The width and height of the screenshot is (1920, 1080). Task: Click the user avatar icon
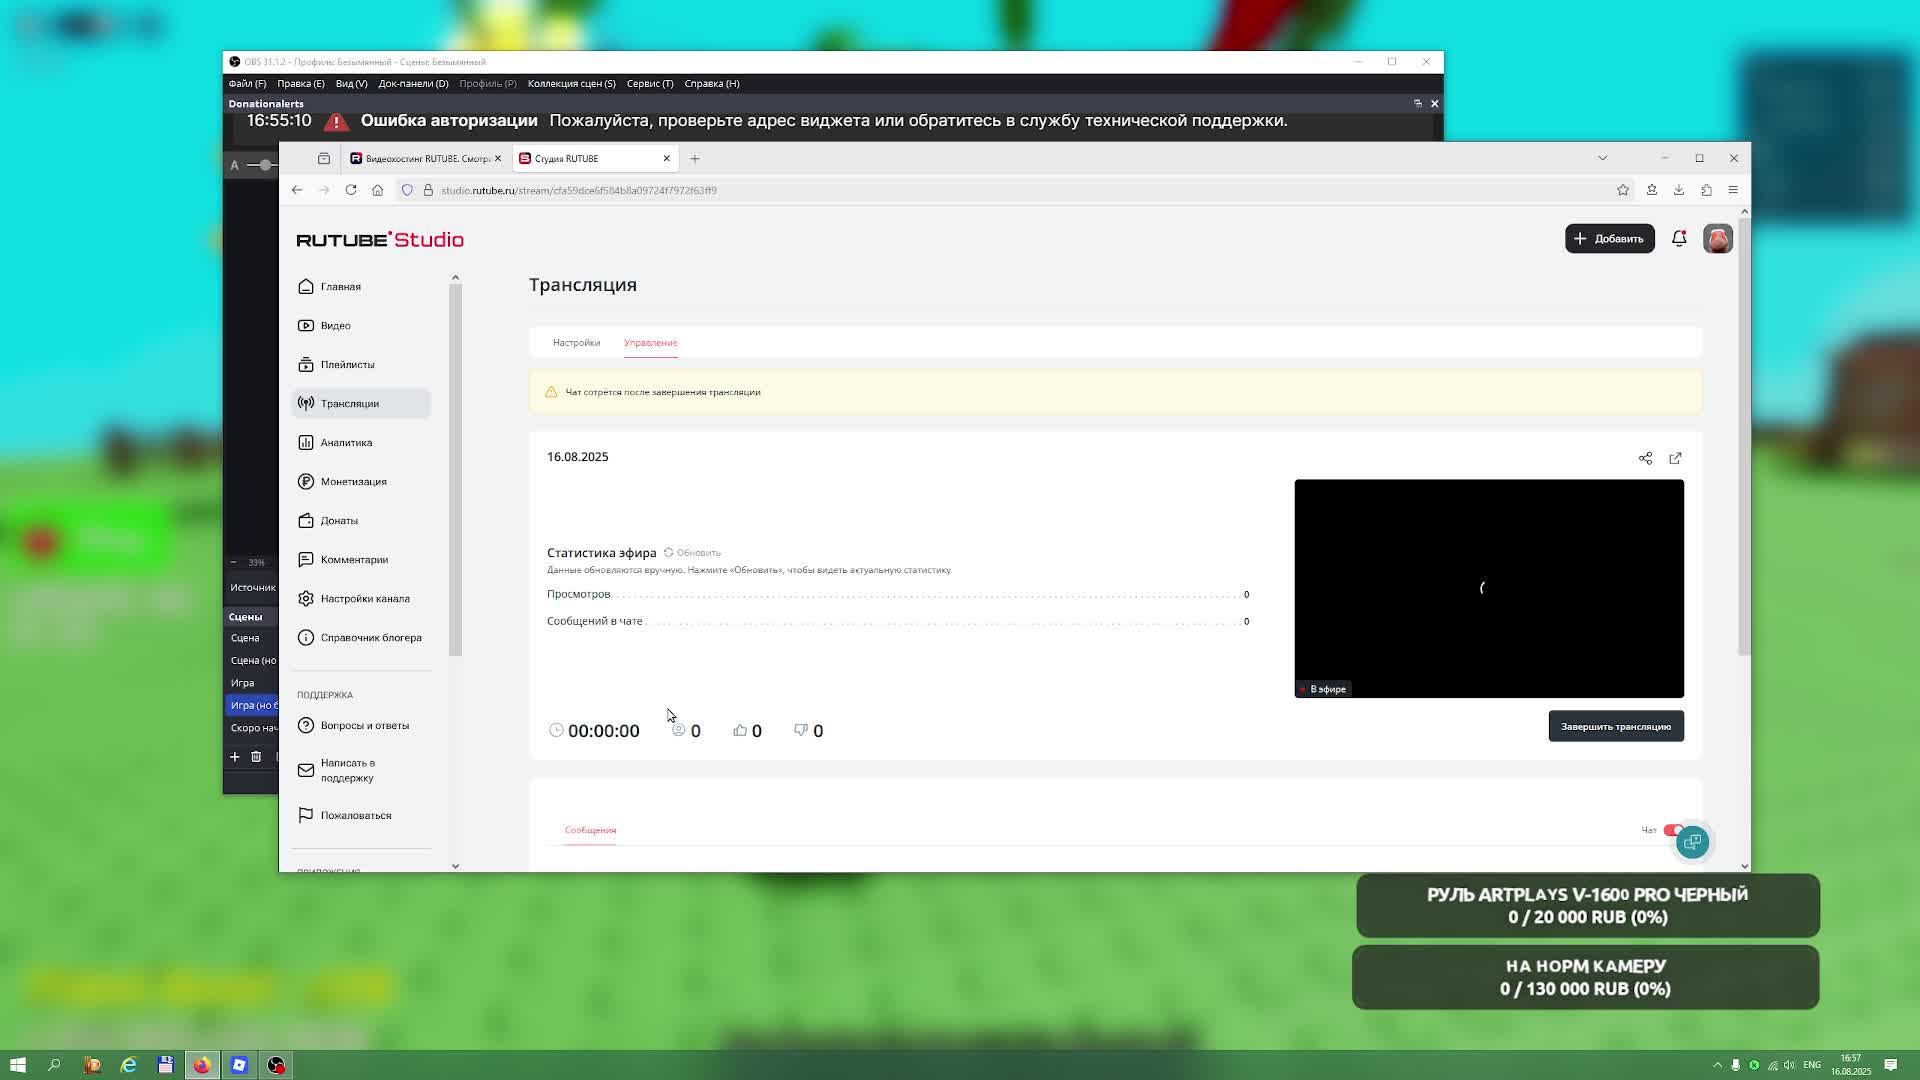click(x=1717, y=239)
